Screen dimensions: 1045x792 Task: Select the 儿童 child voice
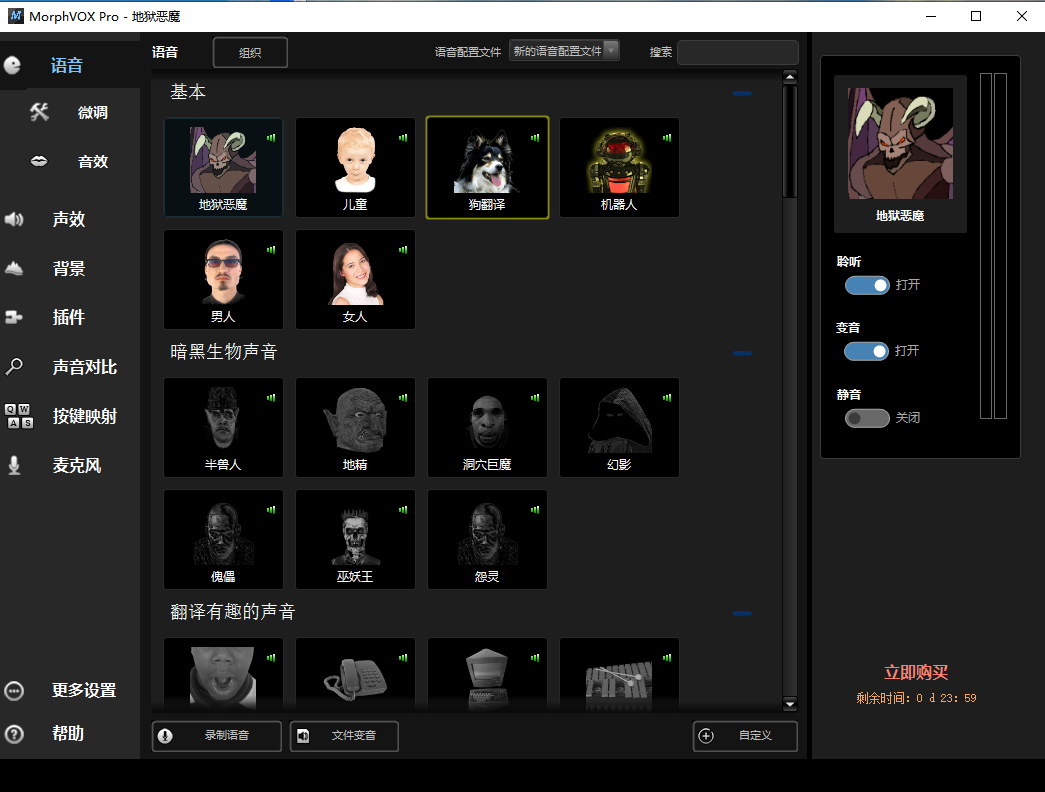[355, 167]
